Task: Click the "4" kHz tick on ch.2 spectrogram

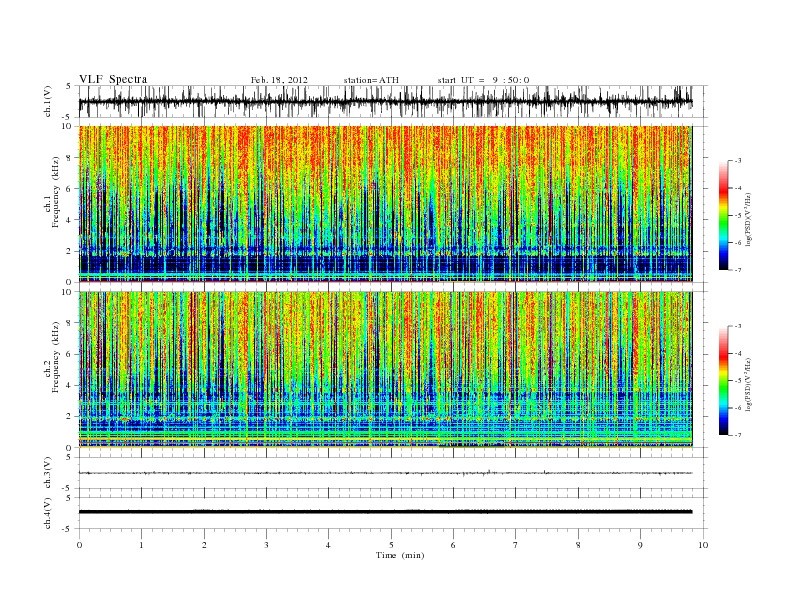Action: [70, 385]
